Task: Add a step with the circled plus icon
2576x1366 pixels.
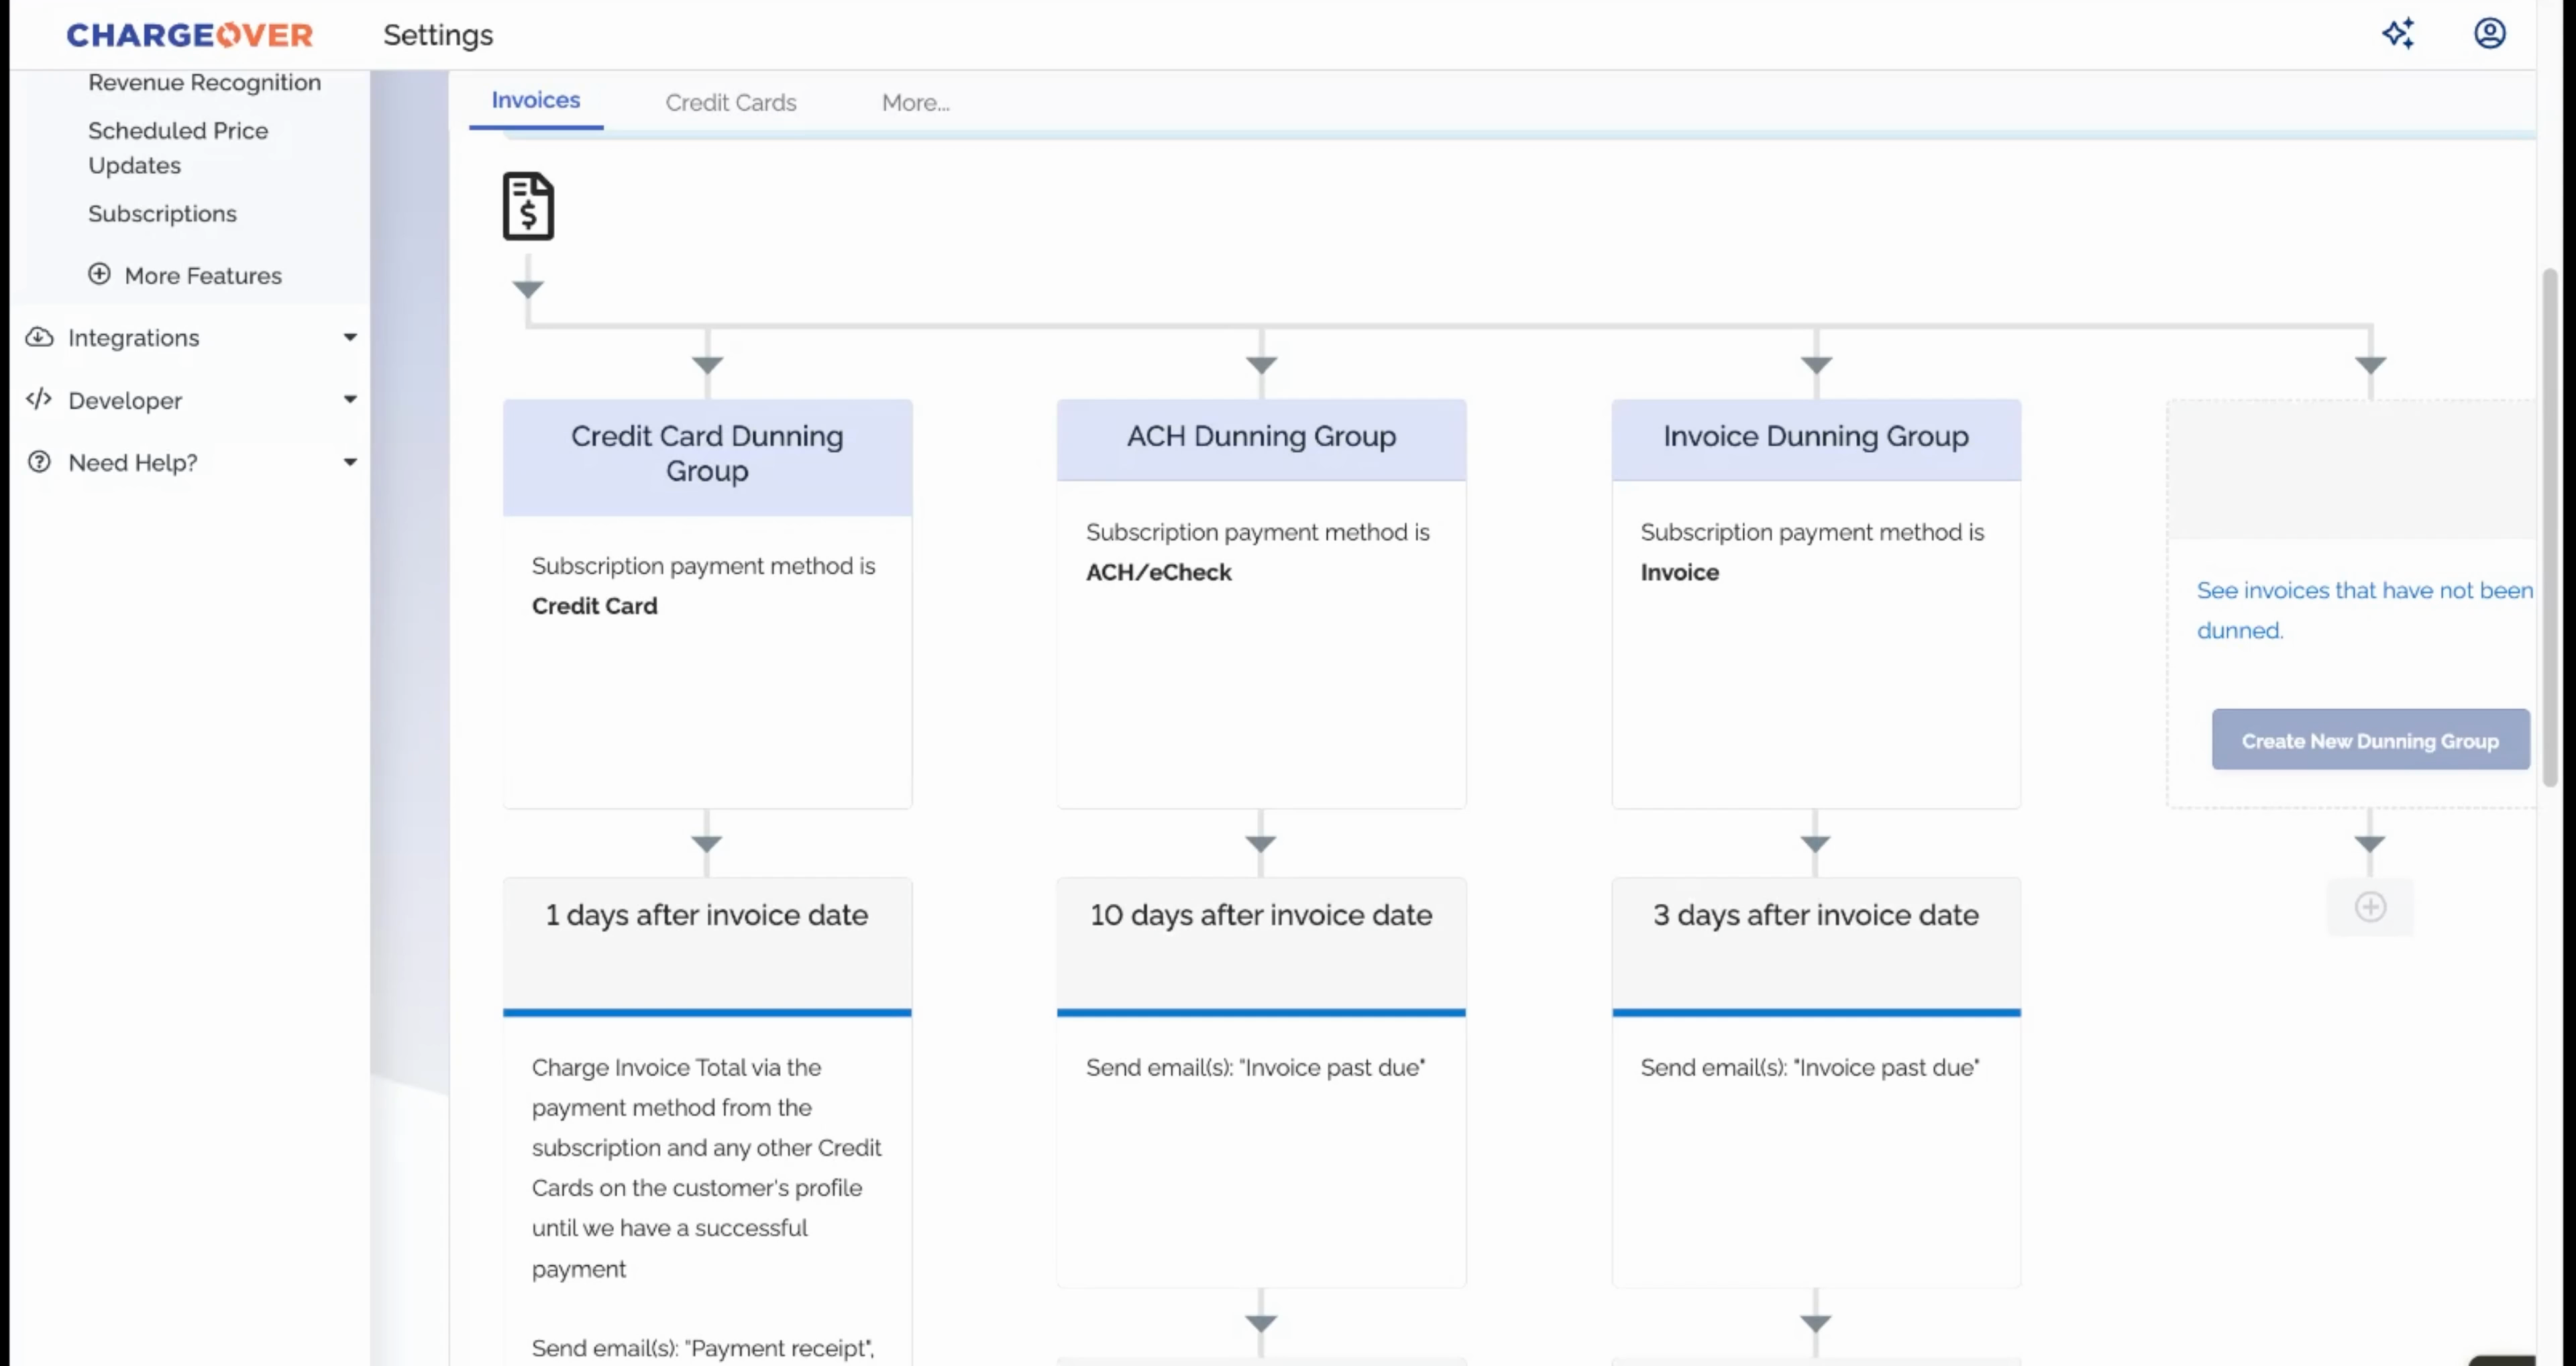Action: click(2370, 907)
